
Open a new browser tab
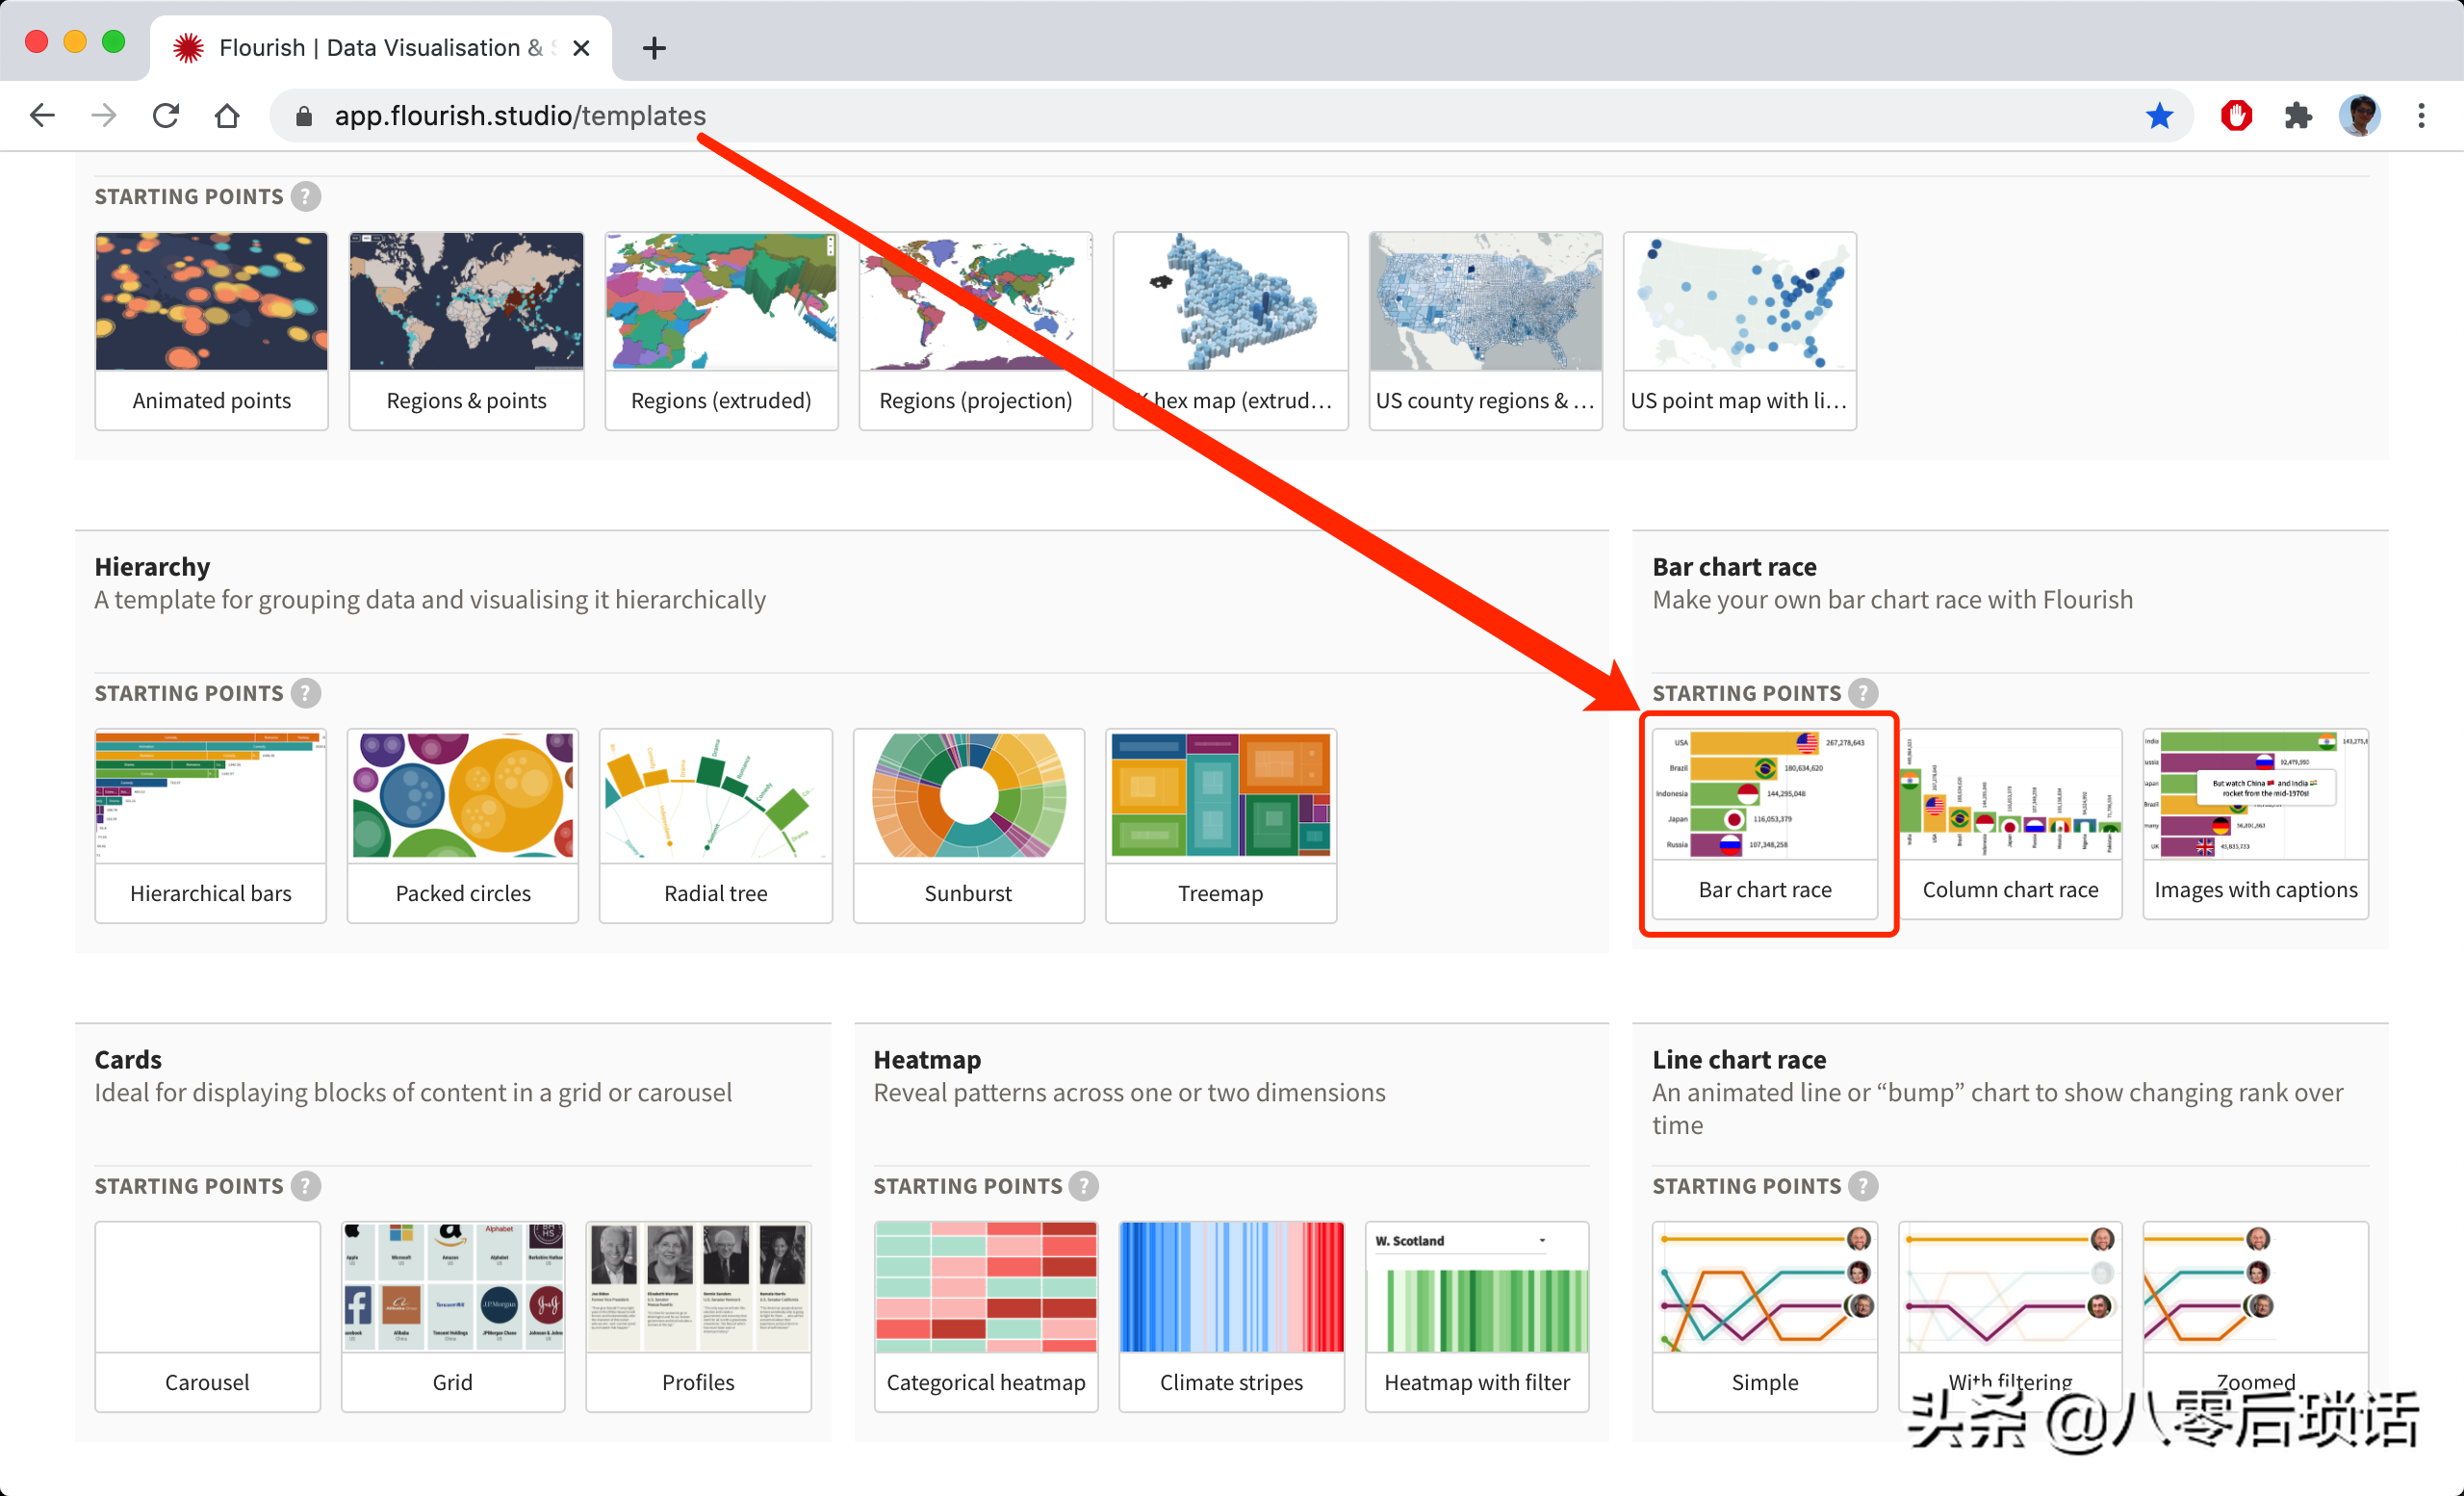[654, 48]
